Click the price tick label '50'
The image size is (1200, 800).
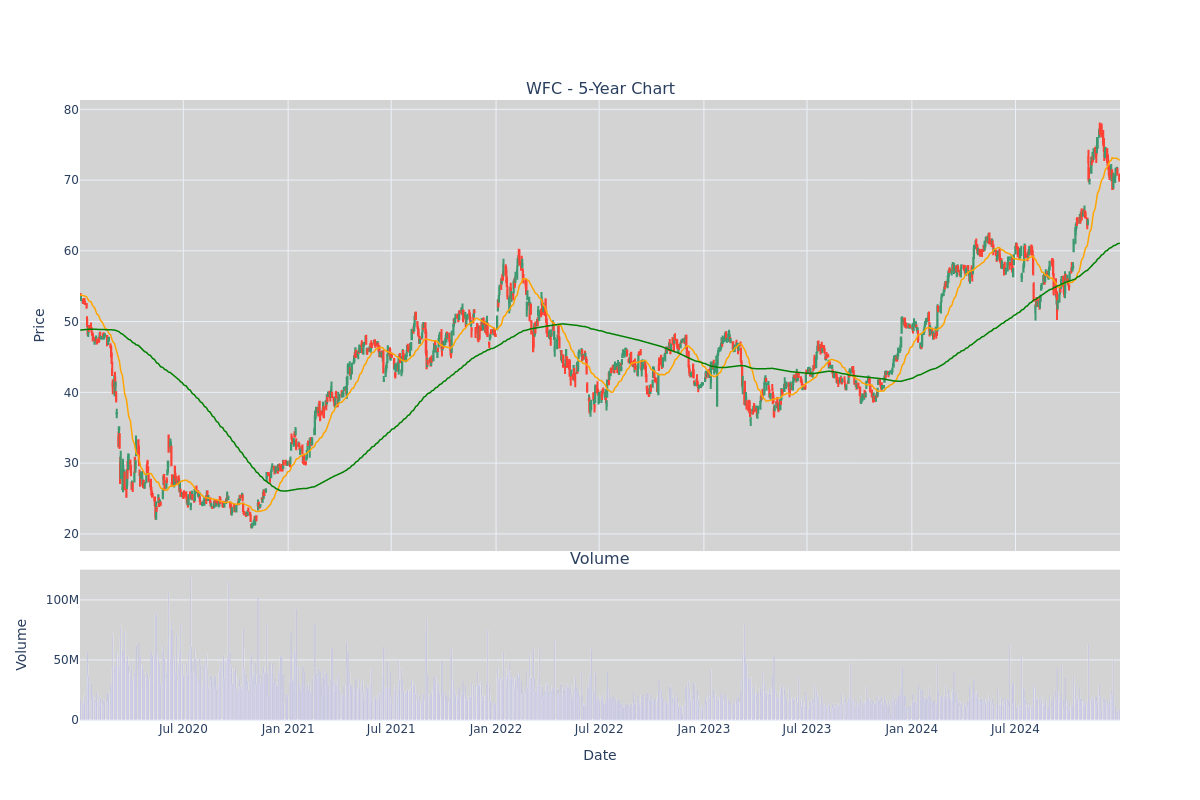click(x=71, y=322)
